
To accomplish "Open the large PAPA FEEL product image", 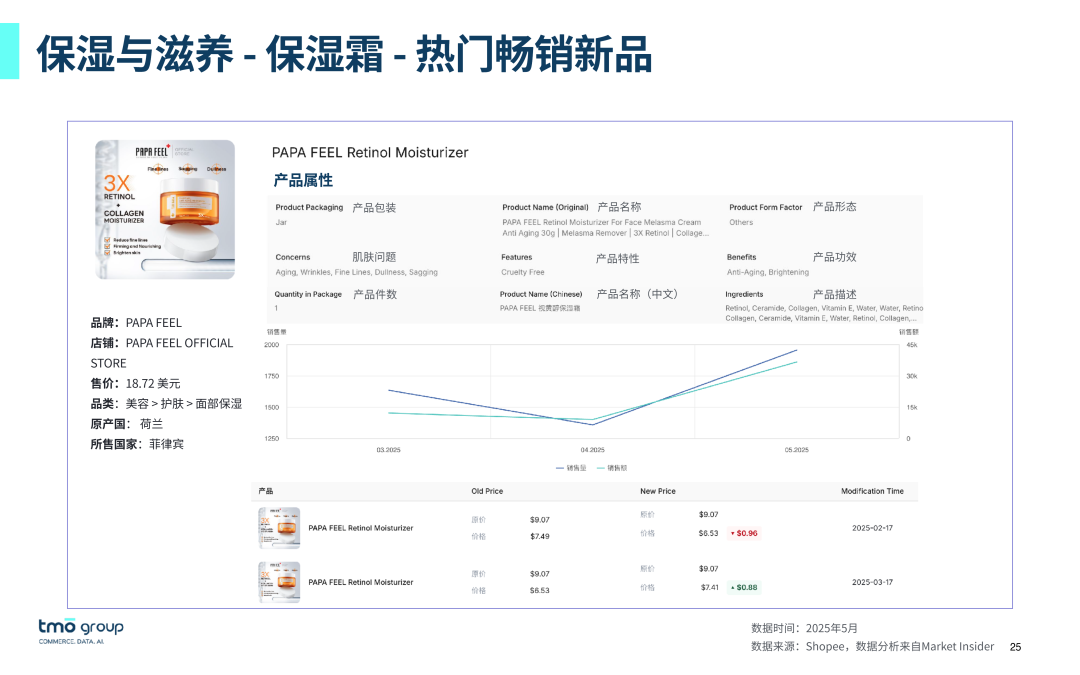I will pyautogui.click(x=165, y=209).
